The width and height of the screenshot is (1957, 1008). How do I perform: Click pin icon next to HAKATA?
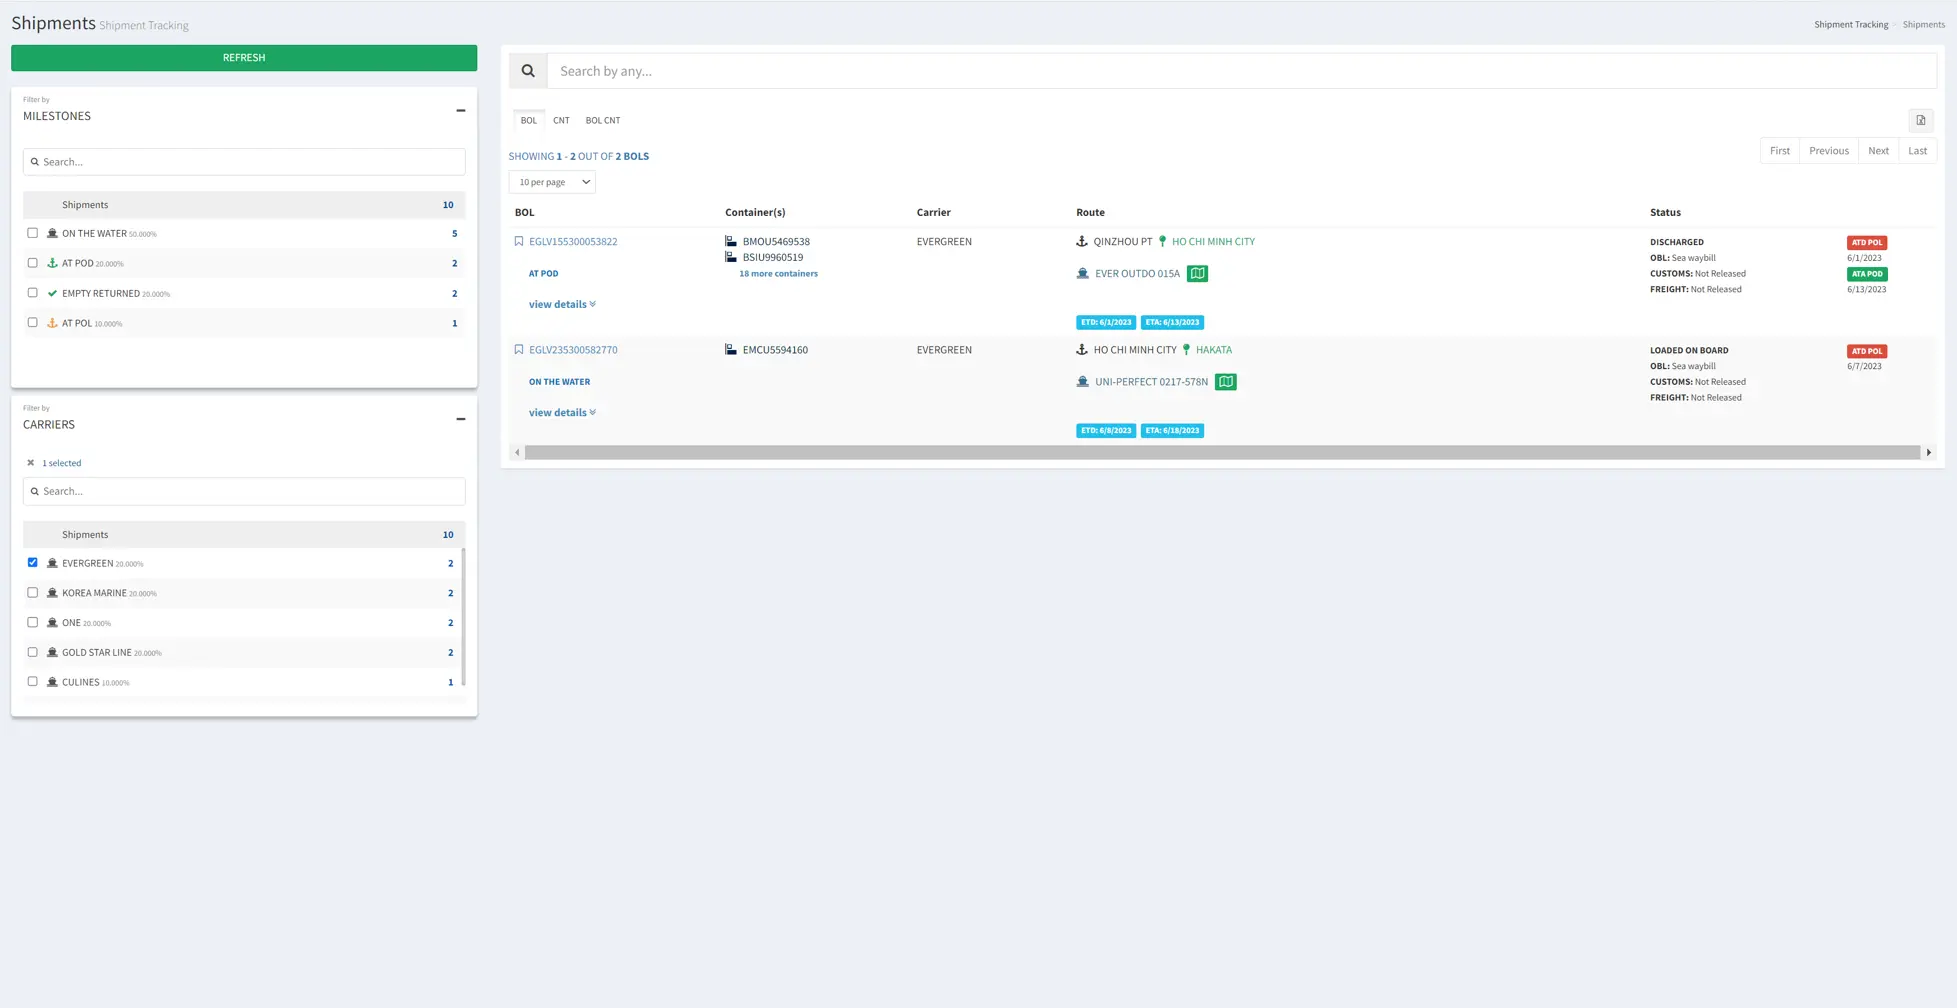pos(1186,350)
